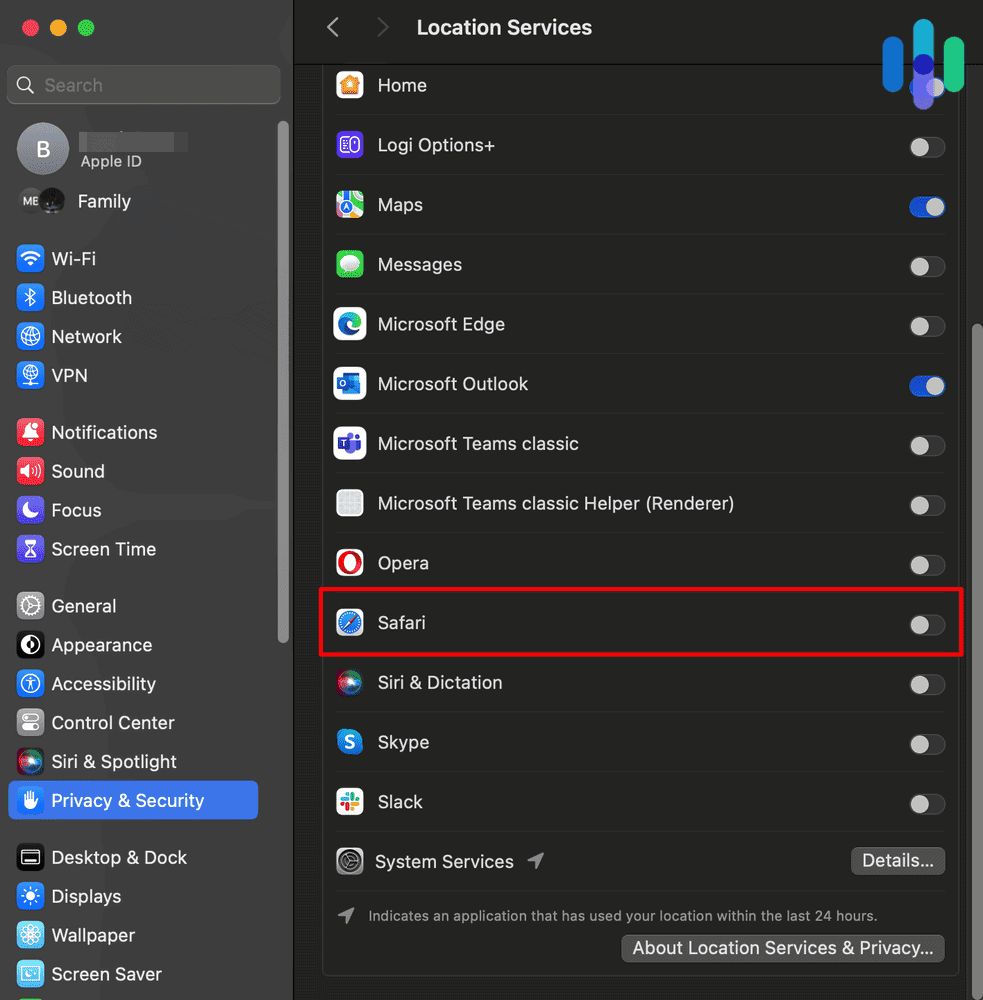The width and height of the screenshot is (983, 1000).
Task: Open About Location Services & Privacy
Action: (782, 948)
